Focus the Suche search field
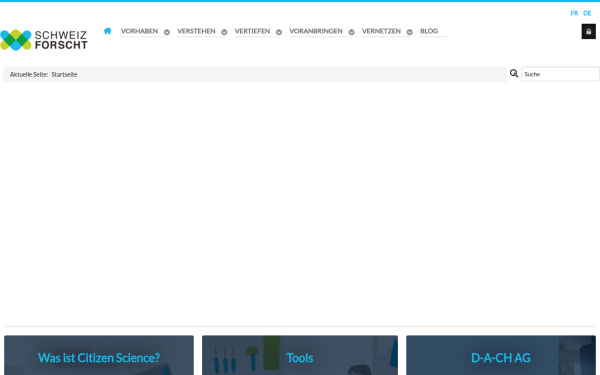600x375 pixels. click(560, 74)
